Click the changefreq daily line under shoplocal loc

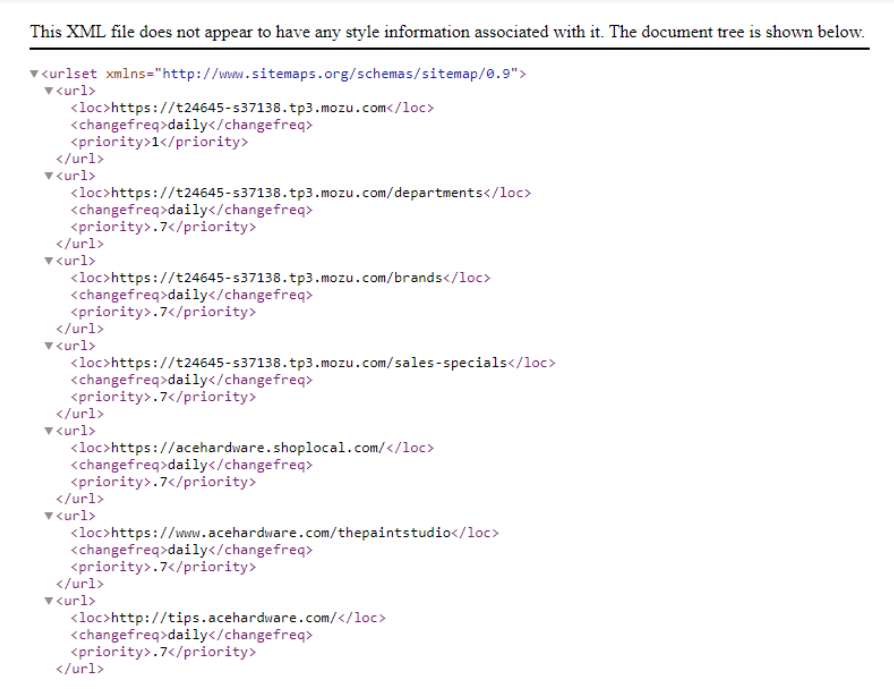pyautogui.click(x=192, y=465)
